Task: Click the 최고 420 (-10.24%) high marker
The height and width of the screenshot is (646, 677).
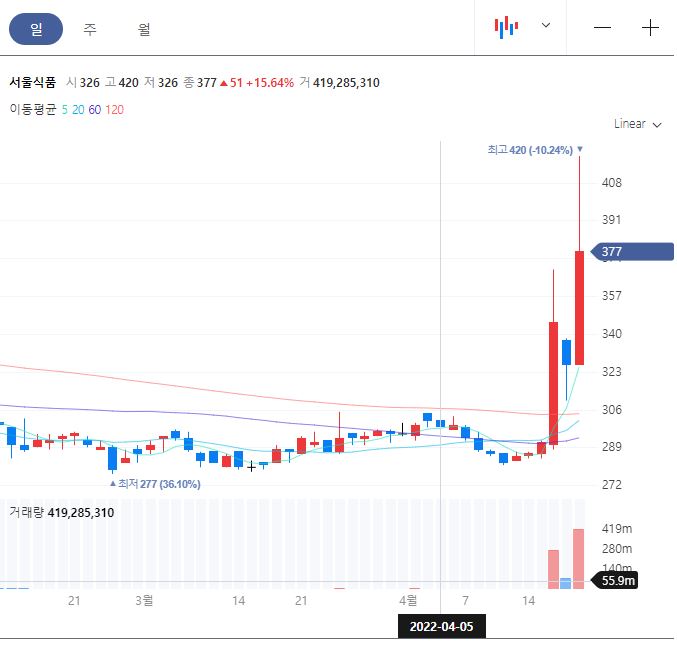Action: coord(535,150)
